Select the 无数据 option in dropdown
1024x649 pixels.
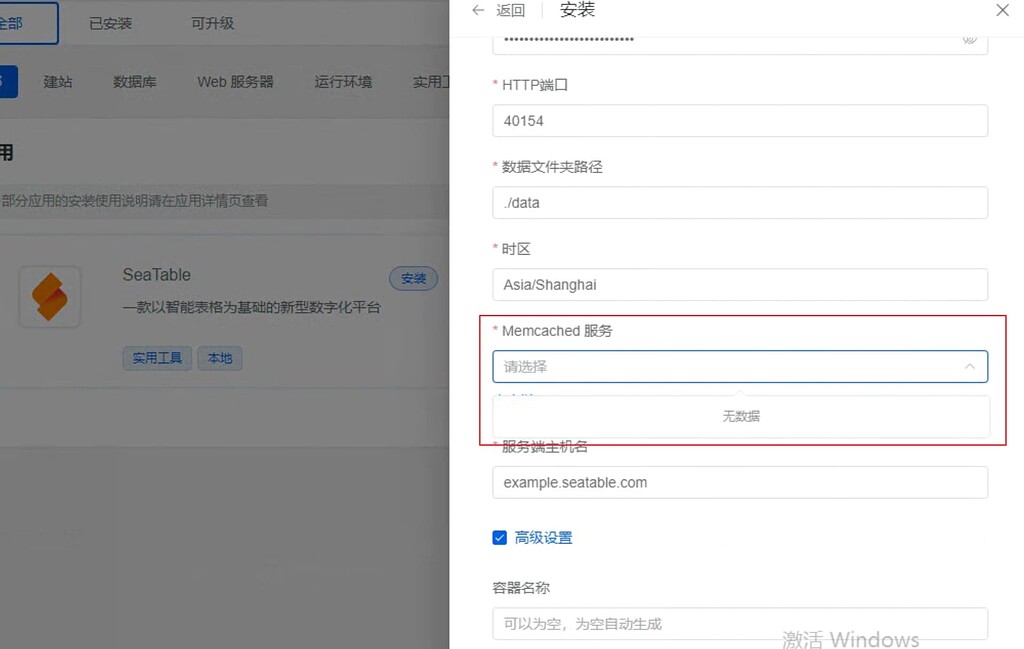740,416
